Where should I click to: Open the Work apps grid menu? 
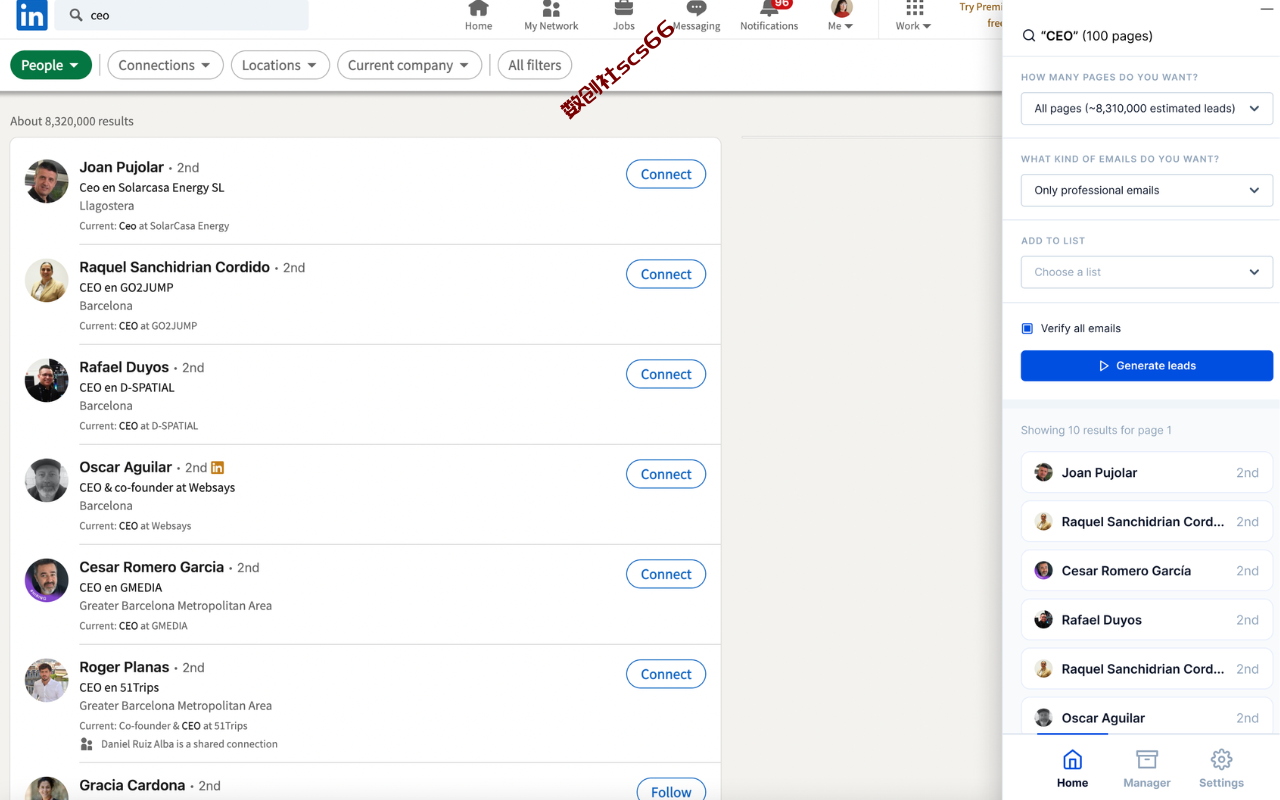click(913, 16)
